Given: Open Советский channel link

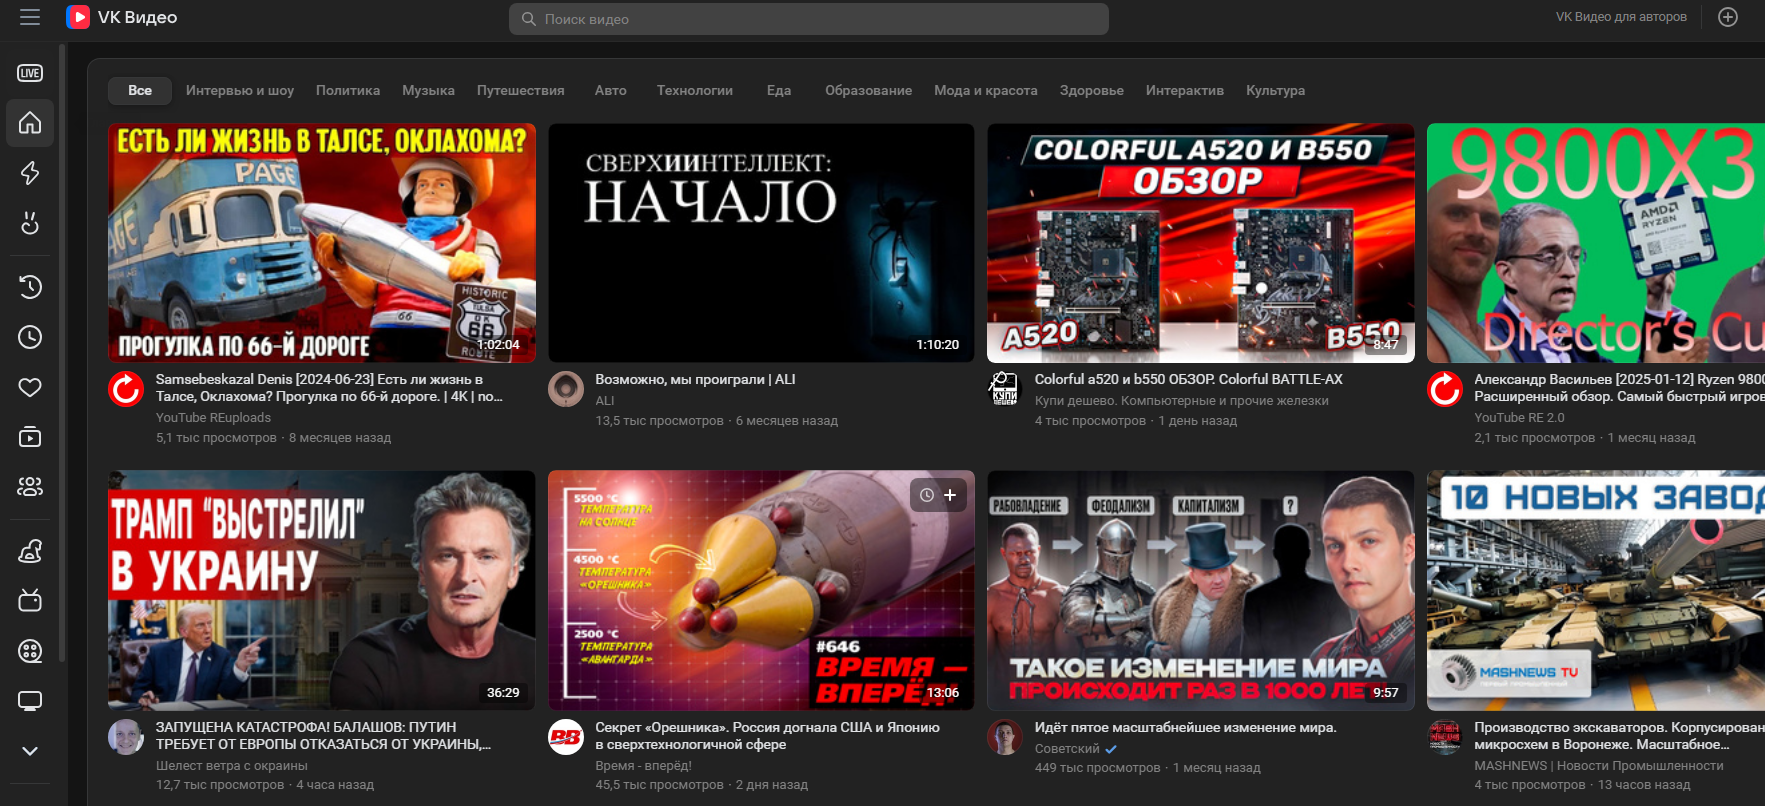Looking at the screenshot, I should (x=1067, y=748).
